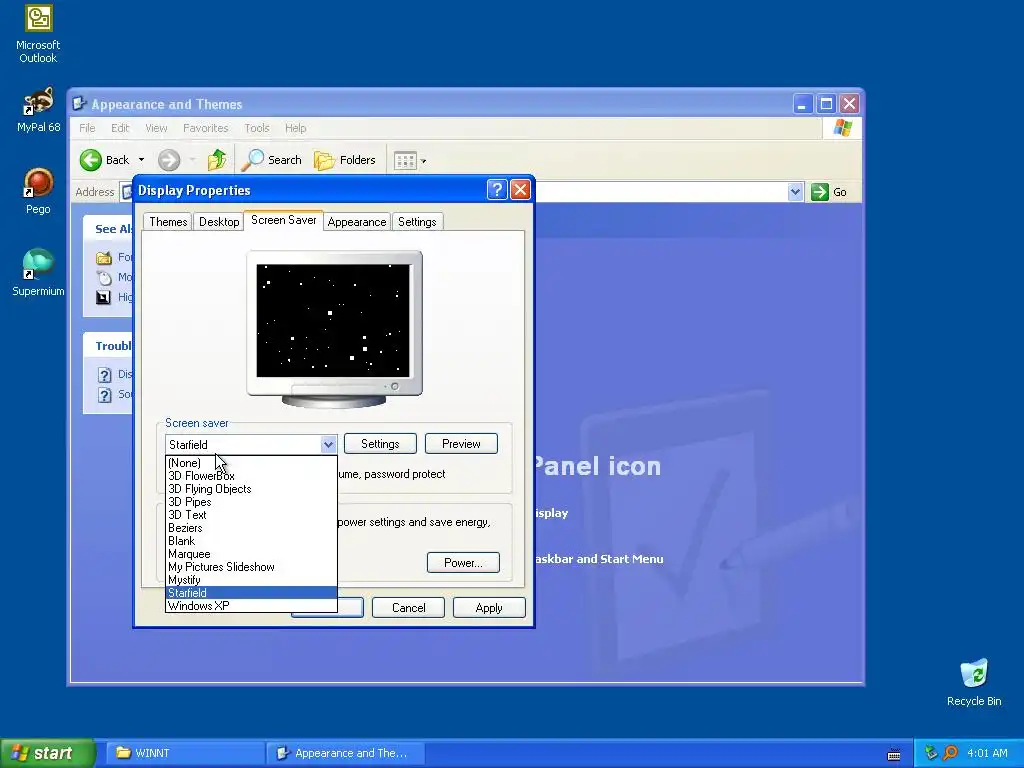
Task: Select the Screen Saver tab
Action: 283,220
